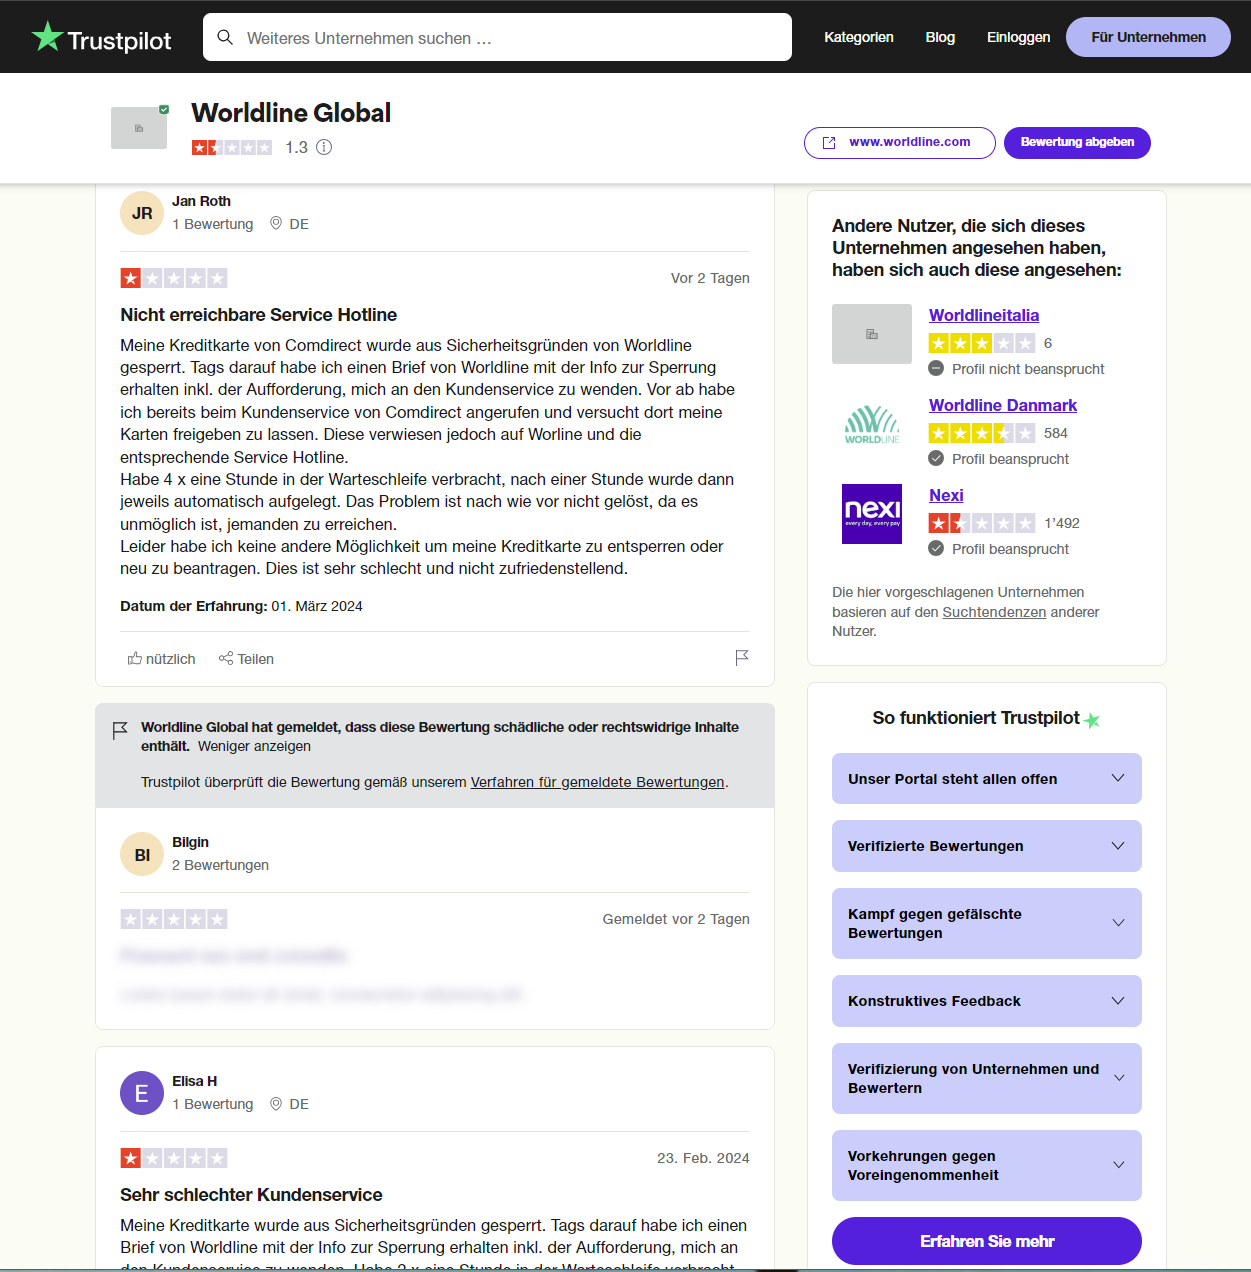The height and width of the screenshot is (1272, 1251).
Task: Click Bilgin's 2 Bewertungen count
Action: tap(220, 865)
